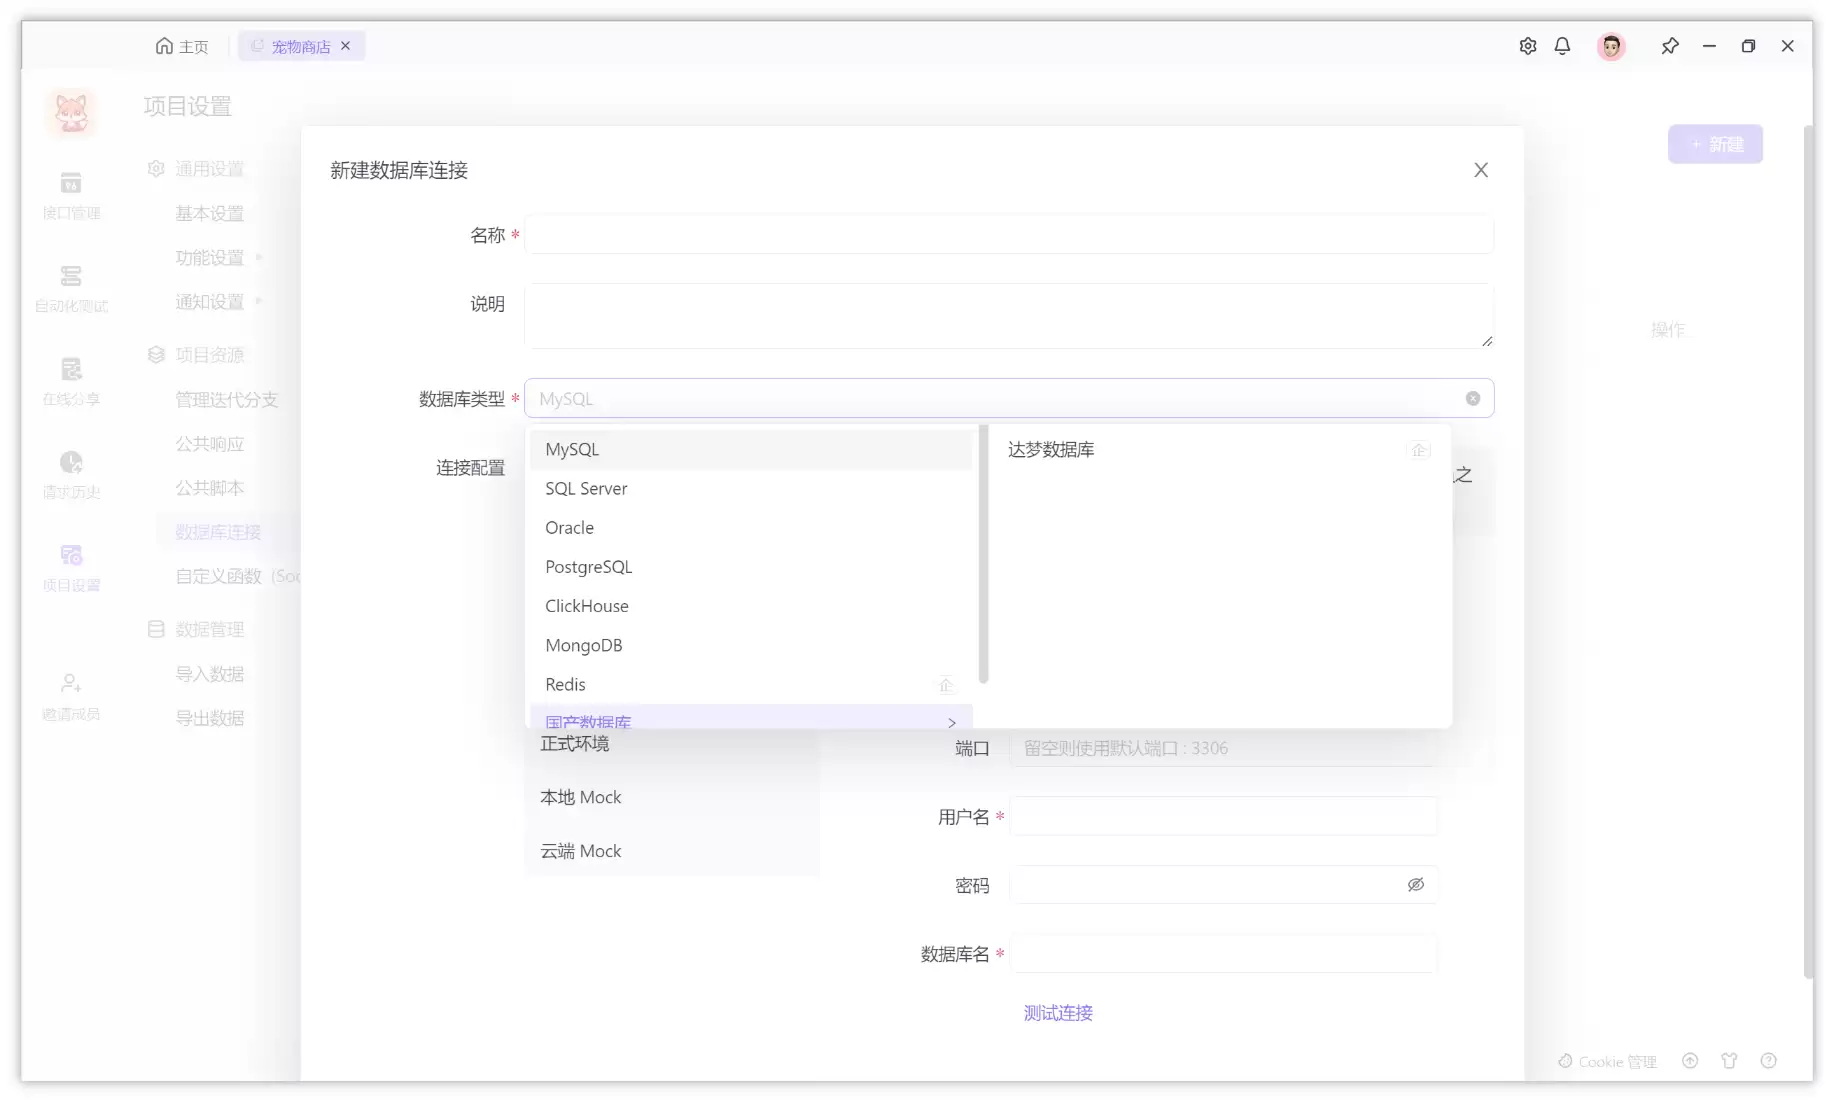
Task: Click the 名称 input field
Action: [1008, 235]
